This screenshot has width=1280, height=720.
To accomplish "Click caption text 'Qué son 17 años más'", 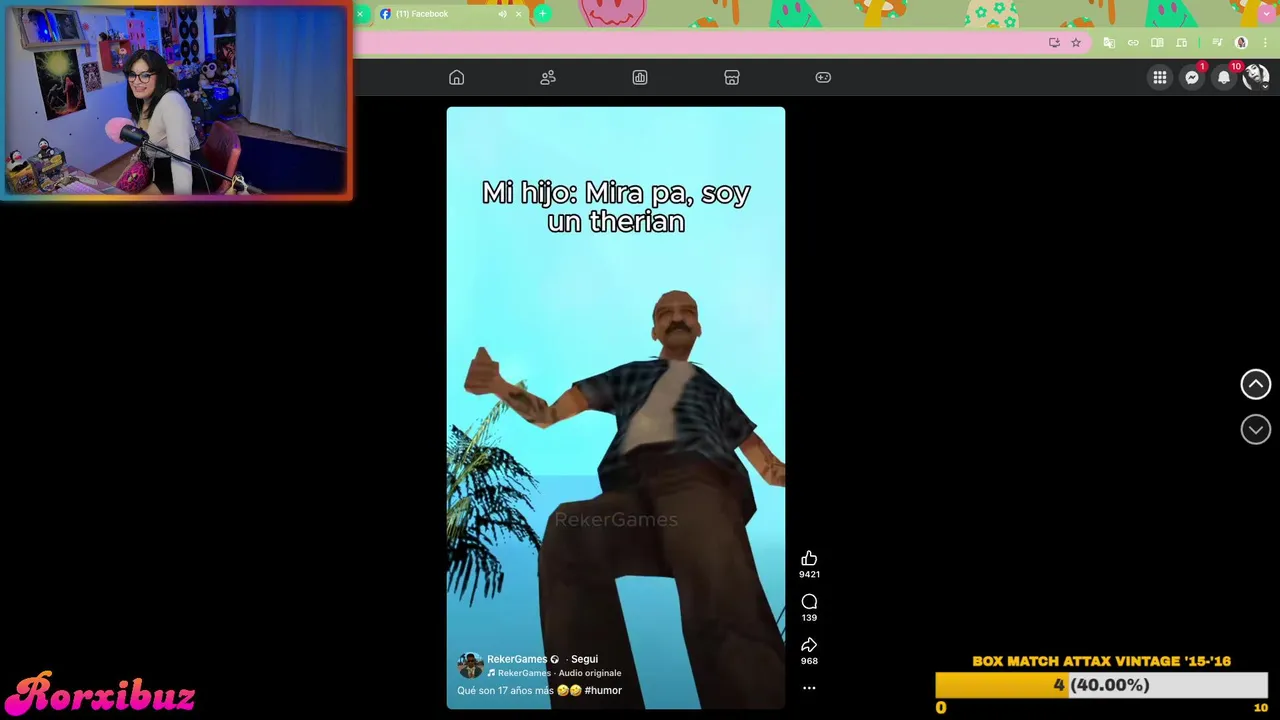I will point(505,690).
